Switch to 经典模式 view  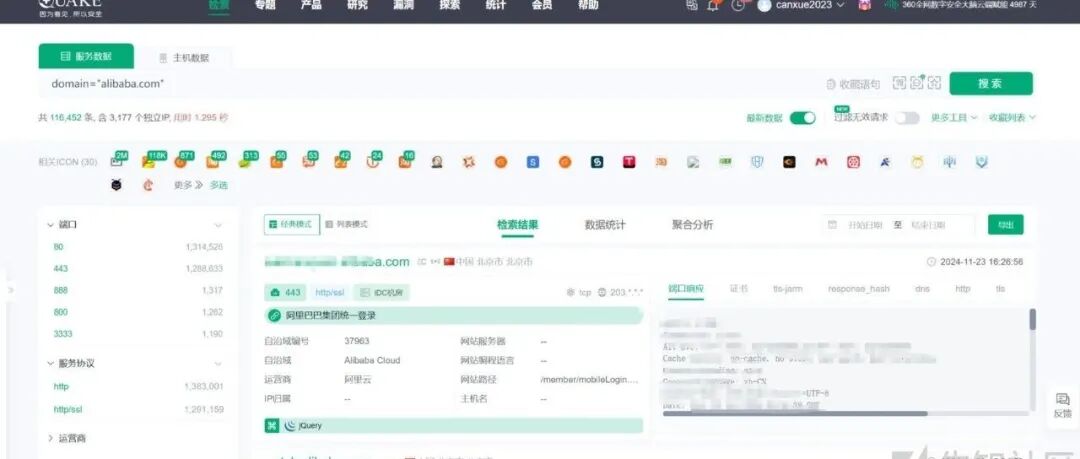[x=292, y=224]
